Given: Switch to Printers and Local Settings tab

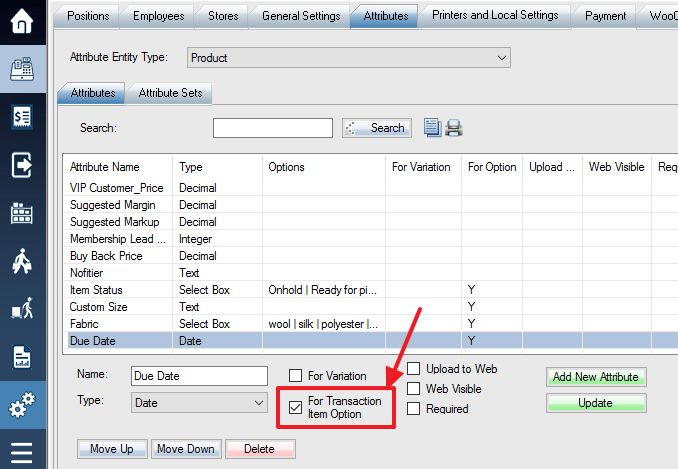Looking at the screenshot, I should click(495, 15).
